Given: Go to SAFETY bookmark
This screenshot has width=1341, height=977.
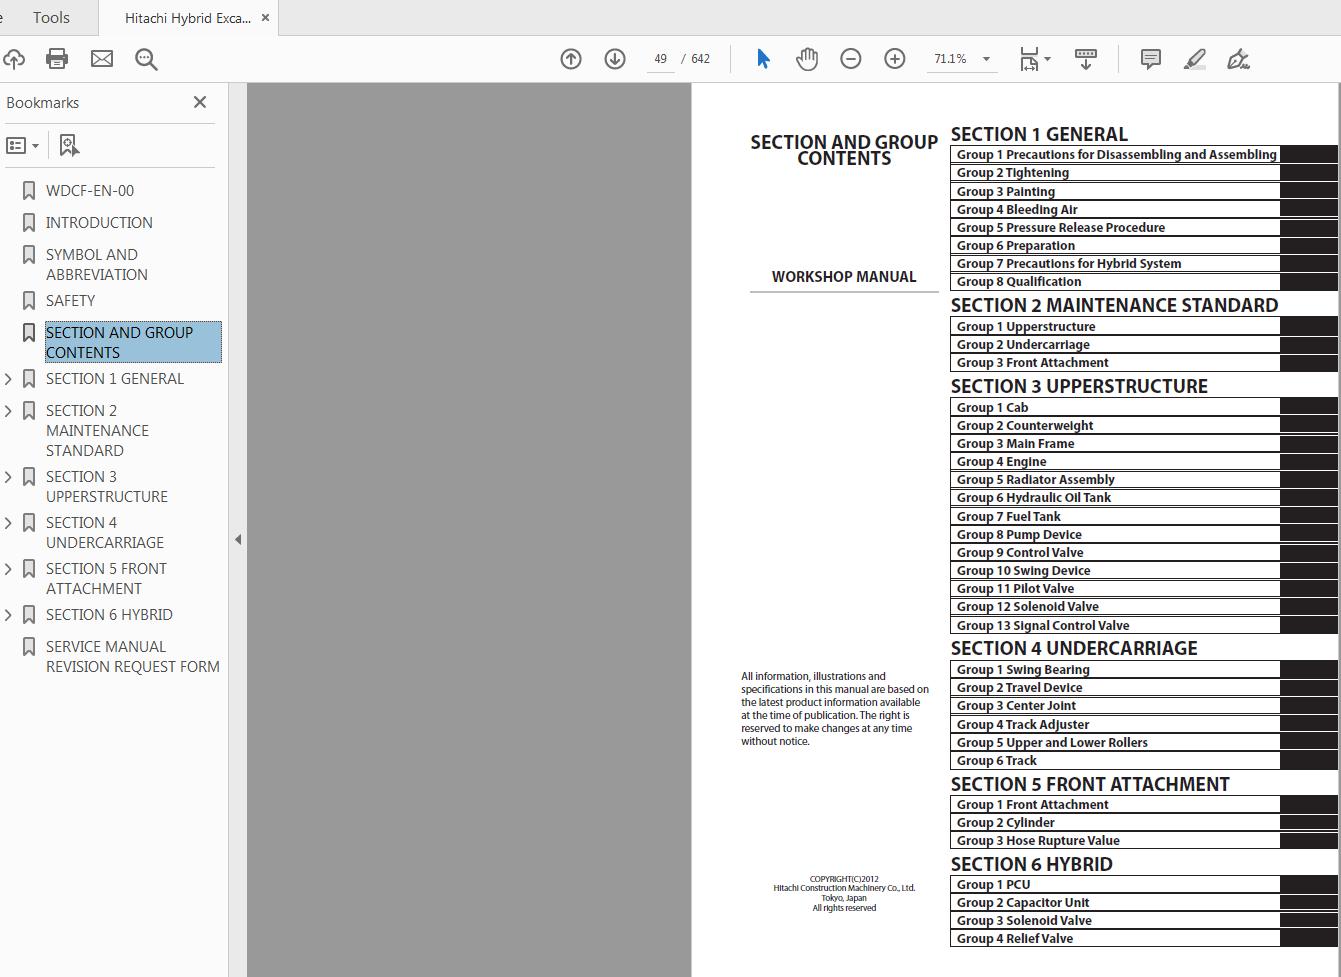Looking at the screenshot, I should [x=70, y=301].
